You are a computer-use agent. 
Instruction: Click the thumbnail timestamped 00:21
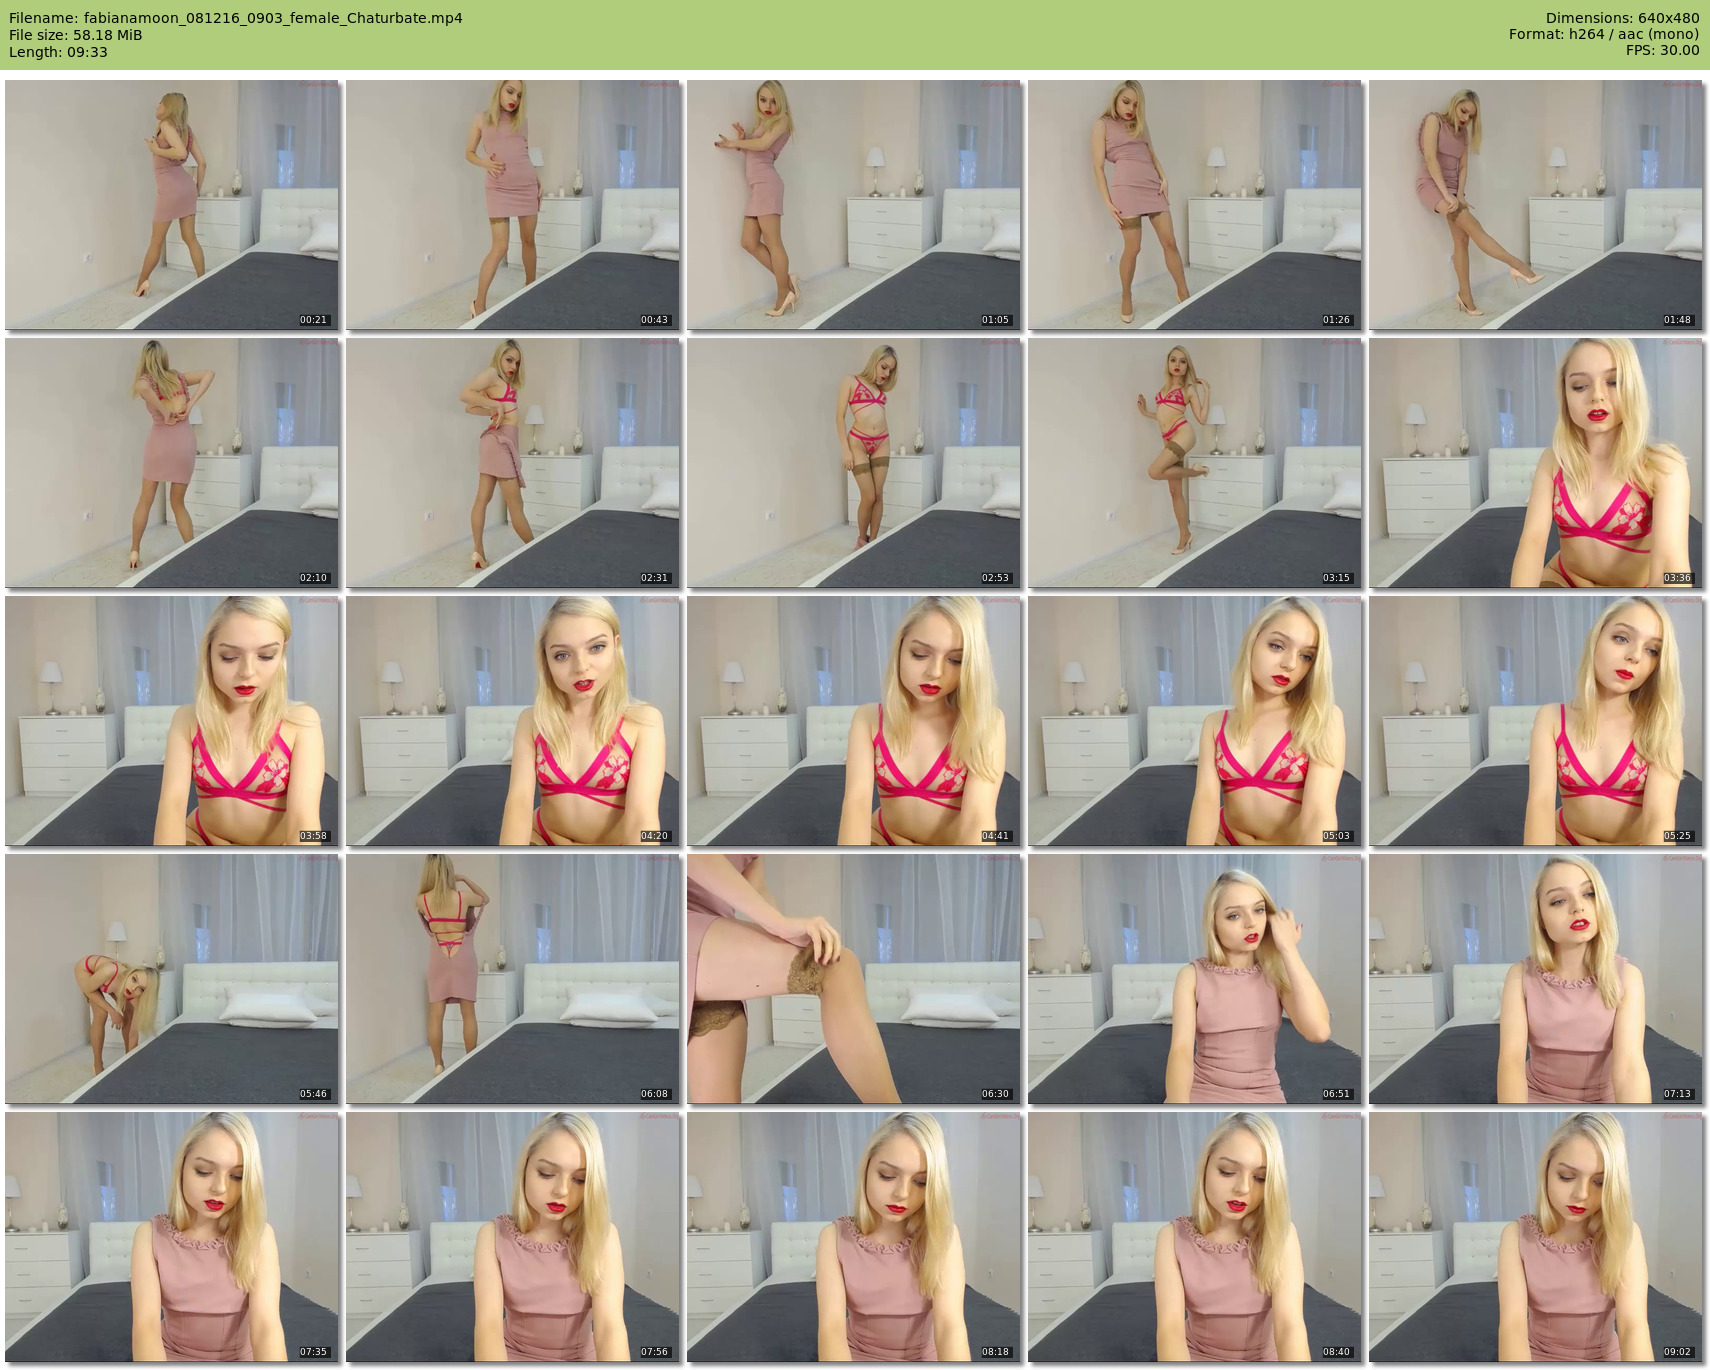pyautogui.click(x=171, y=205)
